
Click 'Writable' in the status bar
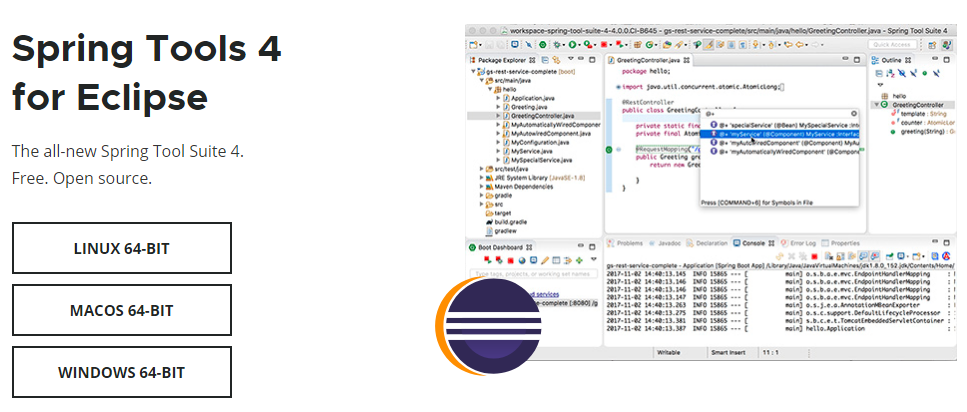click(669, 352)
